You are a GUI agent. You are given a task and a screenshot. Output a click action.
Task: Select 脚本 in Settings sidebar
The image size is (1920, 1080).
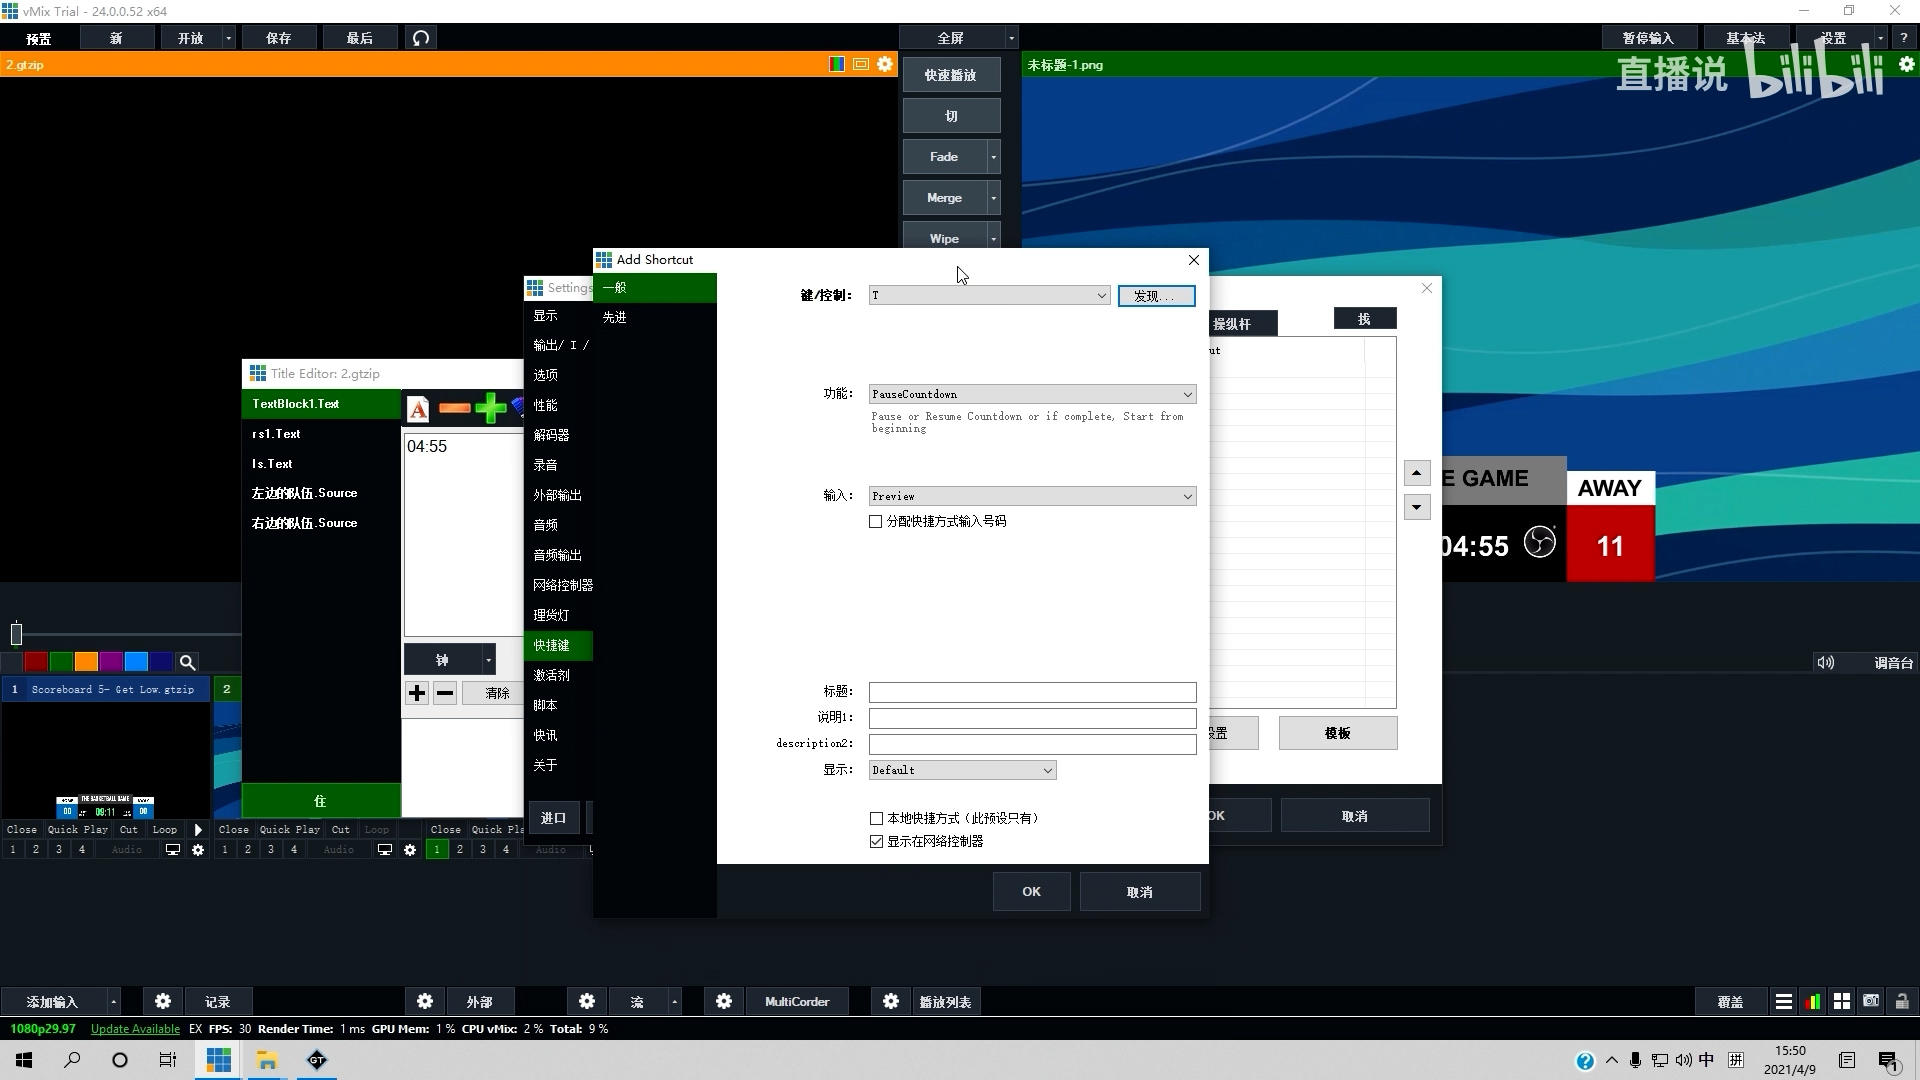tap(545, 705)
